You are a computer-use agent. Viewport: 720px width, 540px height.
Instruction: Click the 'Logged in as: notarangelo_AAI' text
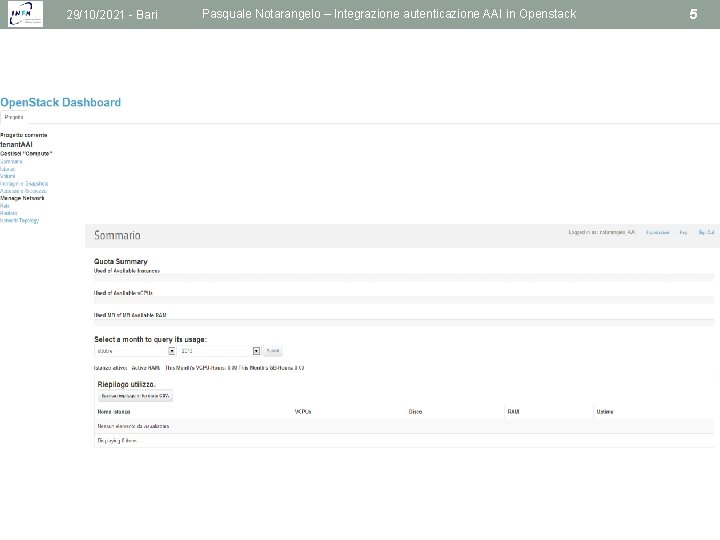pos(602,232)
